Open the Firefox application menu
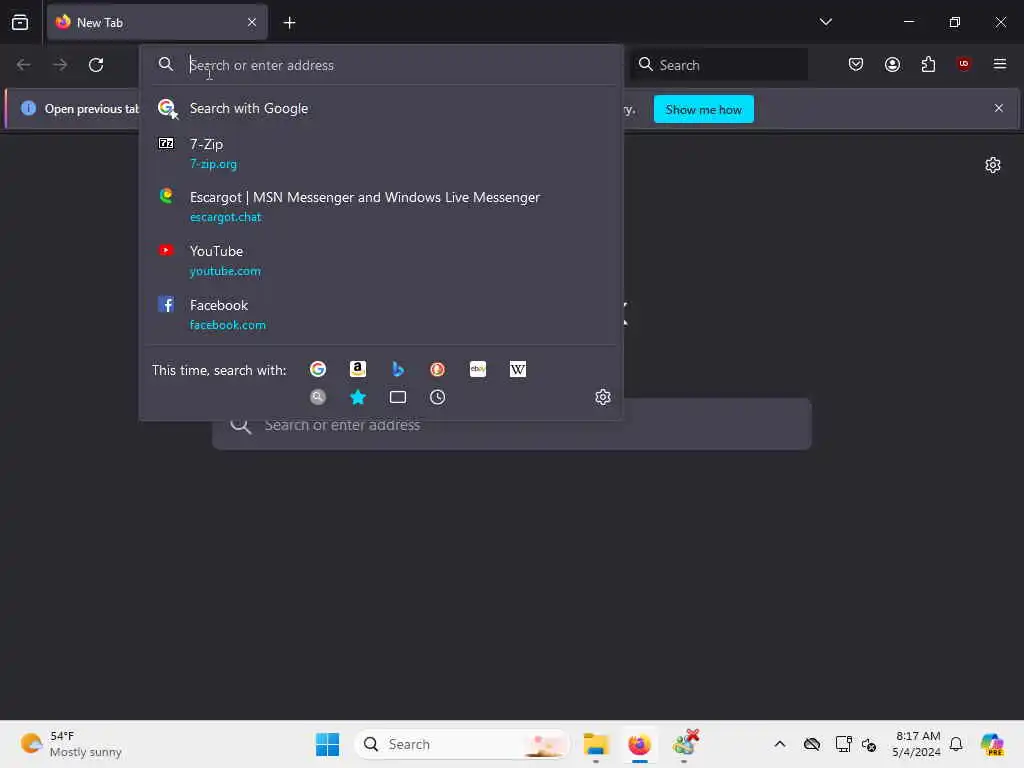Image resolution: width=1024 pixels, height=768 pixels. click(1000, 64)
